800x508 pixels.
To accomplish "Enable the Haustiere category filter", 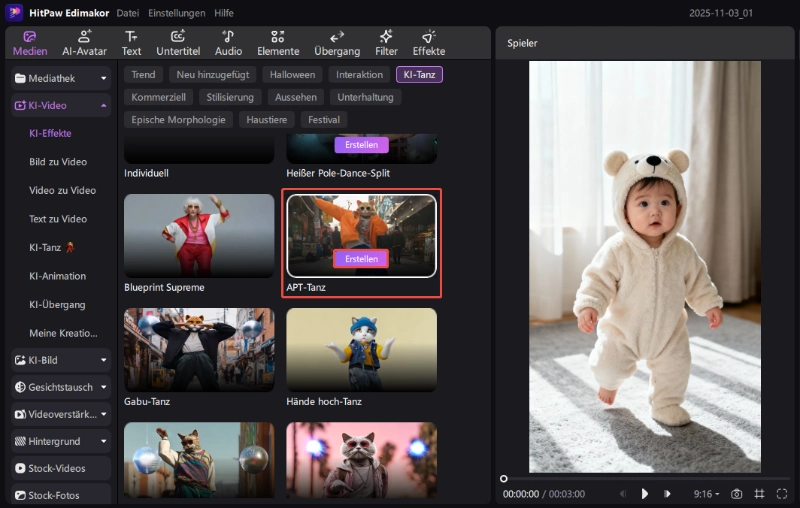I will [x=266, y=120].
